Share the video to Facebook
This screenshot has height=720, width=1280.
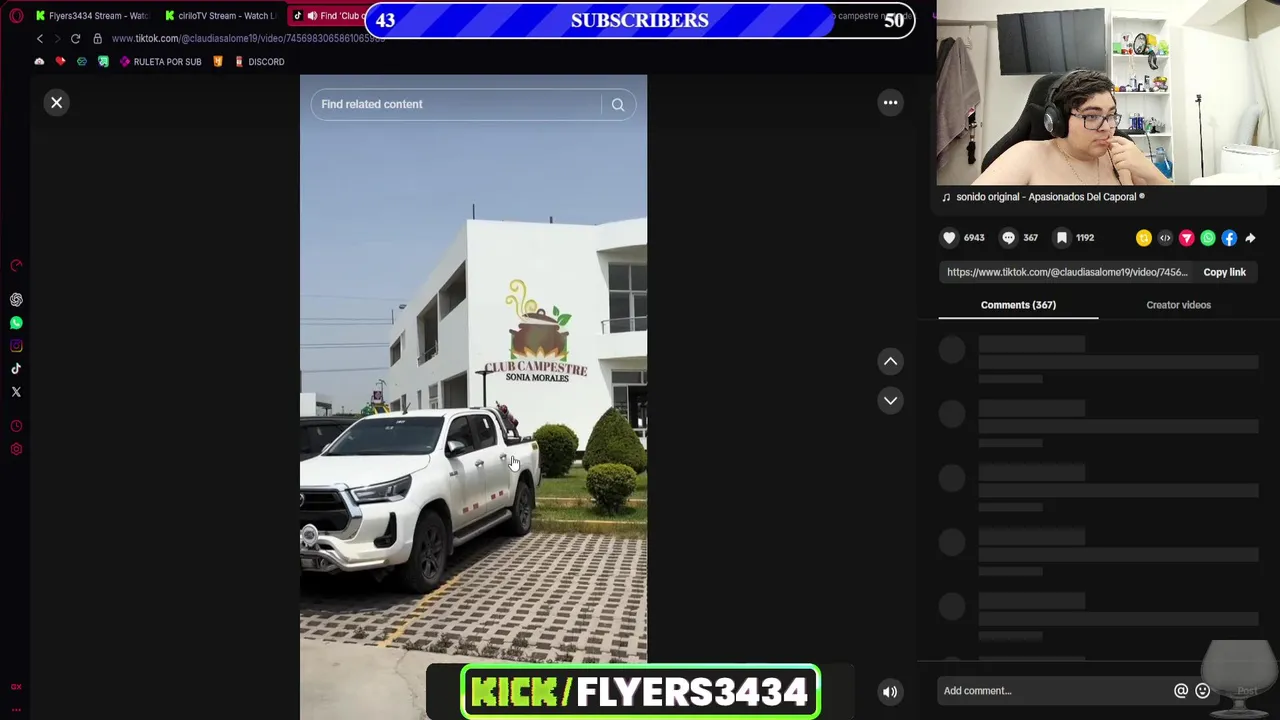1229,238
